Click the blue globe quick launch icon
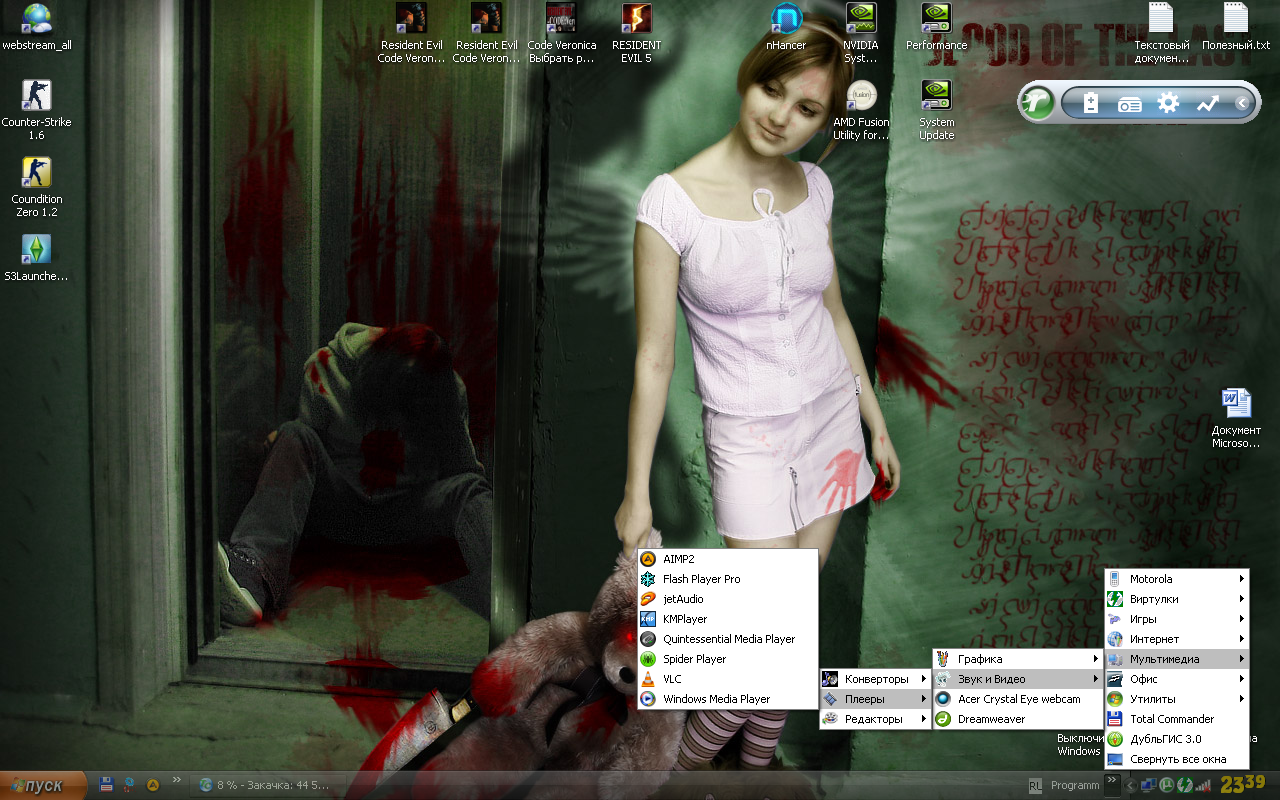This screenshot has height=800, width=1280. pyautogui.click(x=130, y=785)
